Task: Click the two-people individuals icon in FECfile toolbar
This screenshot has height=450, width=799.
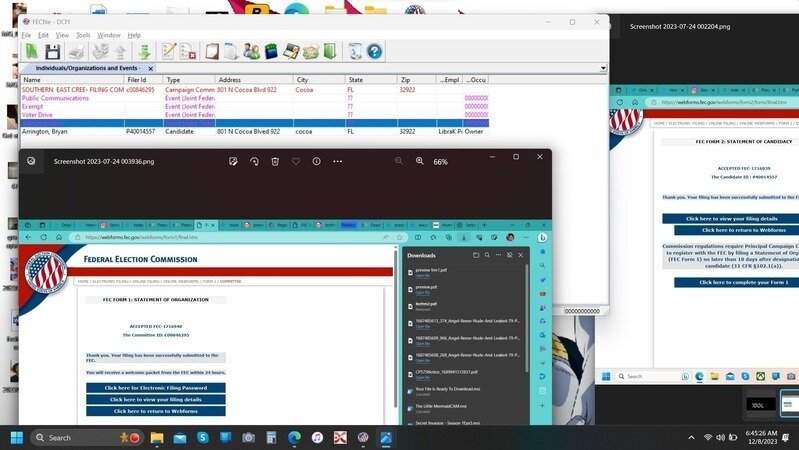Action: tap(251, 51)
